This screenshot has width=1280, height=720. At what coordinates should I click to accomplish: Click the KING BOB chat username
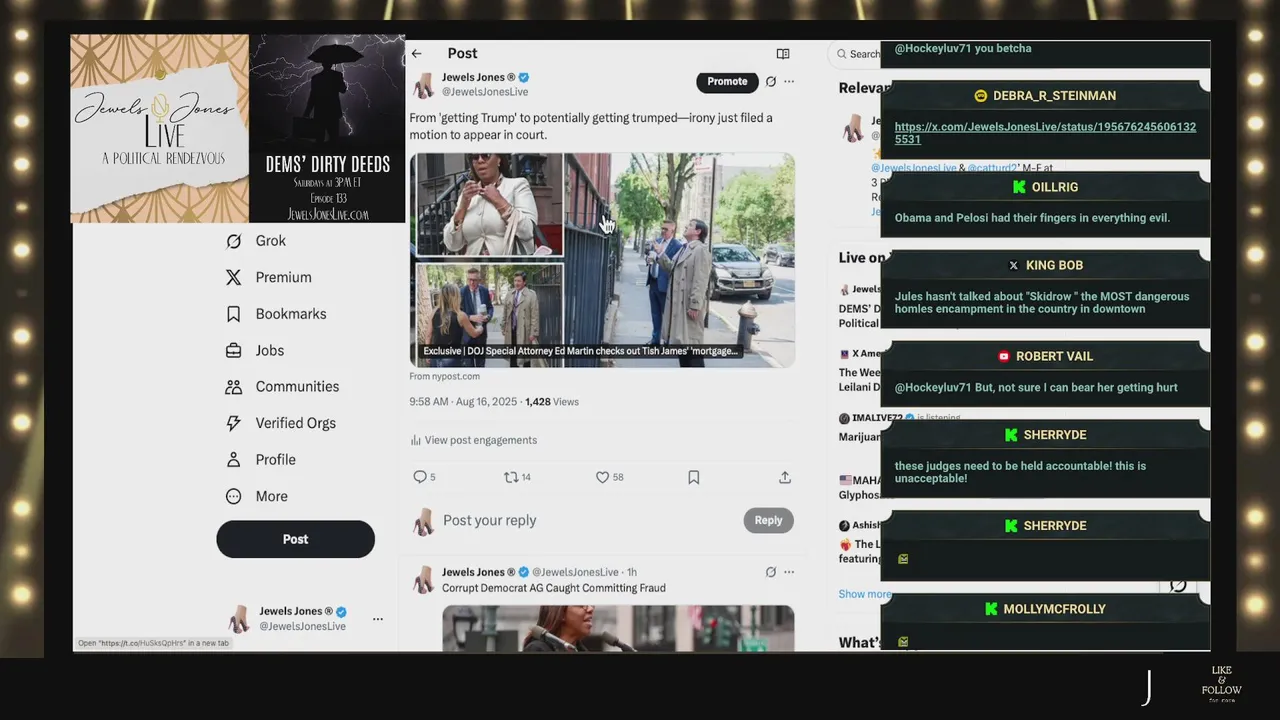[x=1054, y=265]
